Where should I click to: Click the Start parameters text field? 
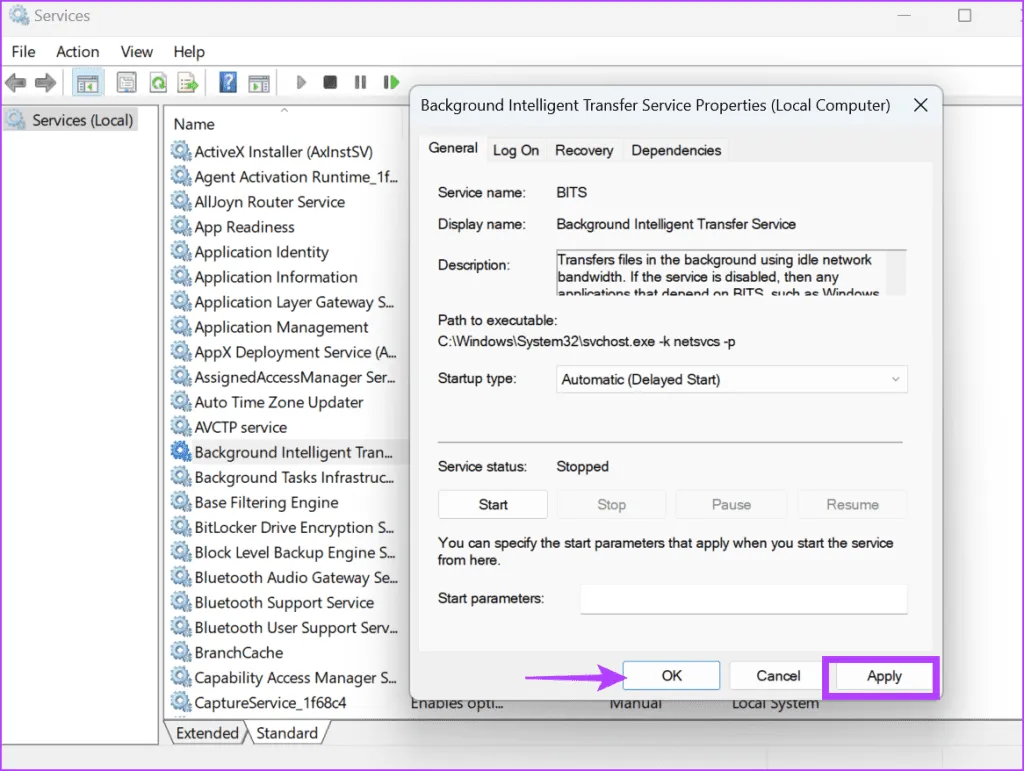(x=743, y=599)
